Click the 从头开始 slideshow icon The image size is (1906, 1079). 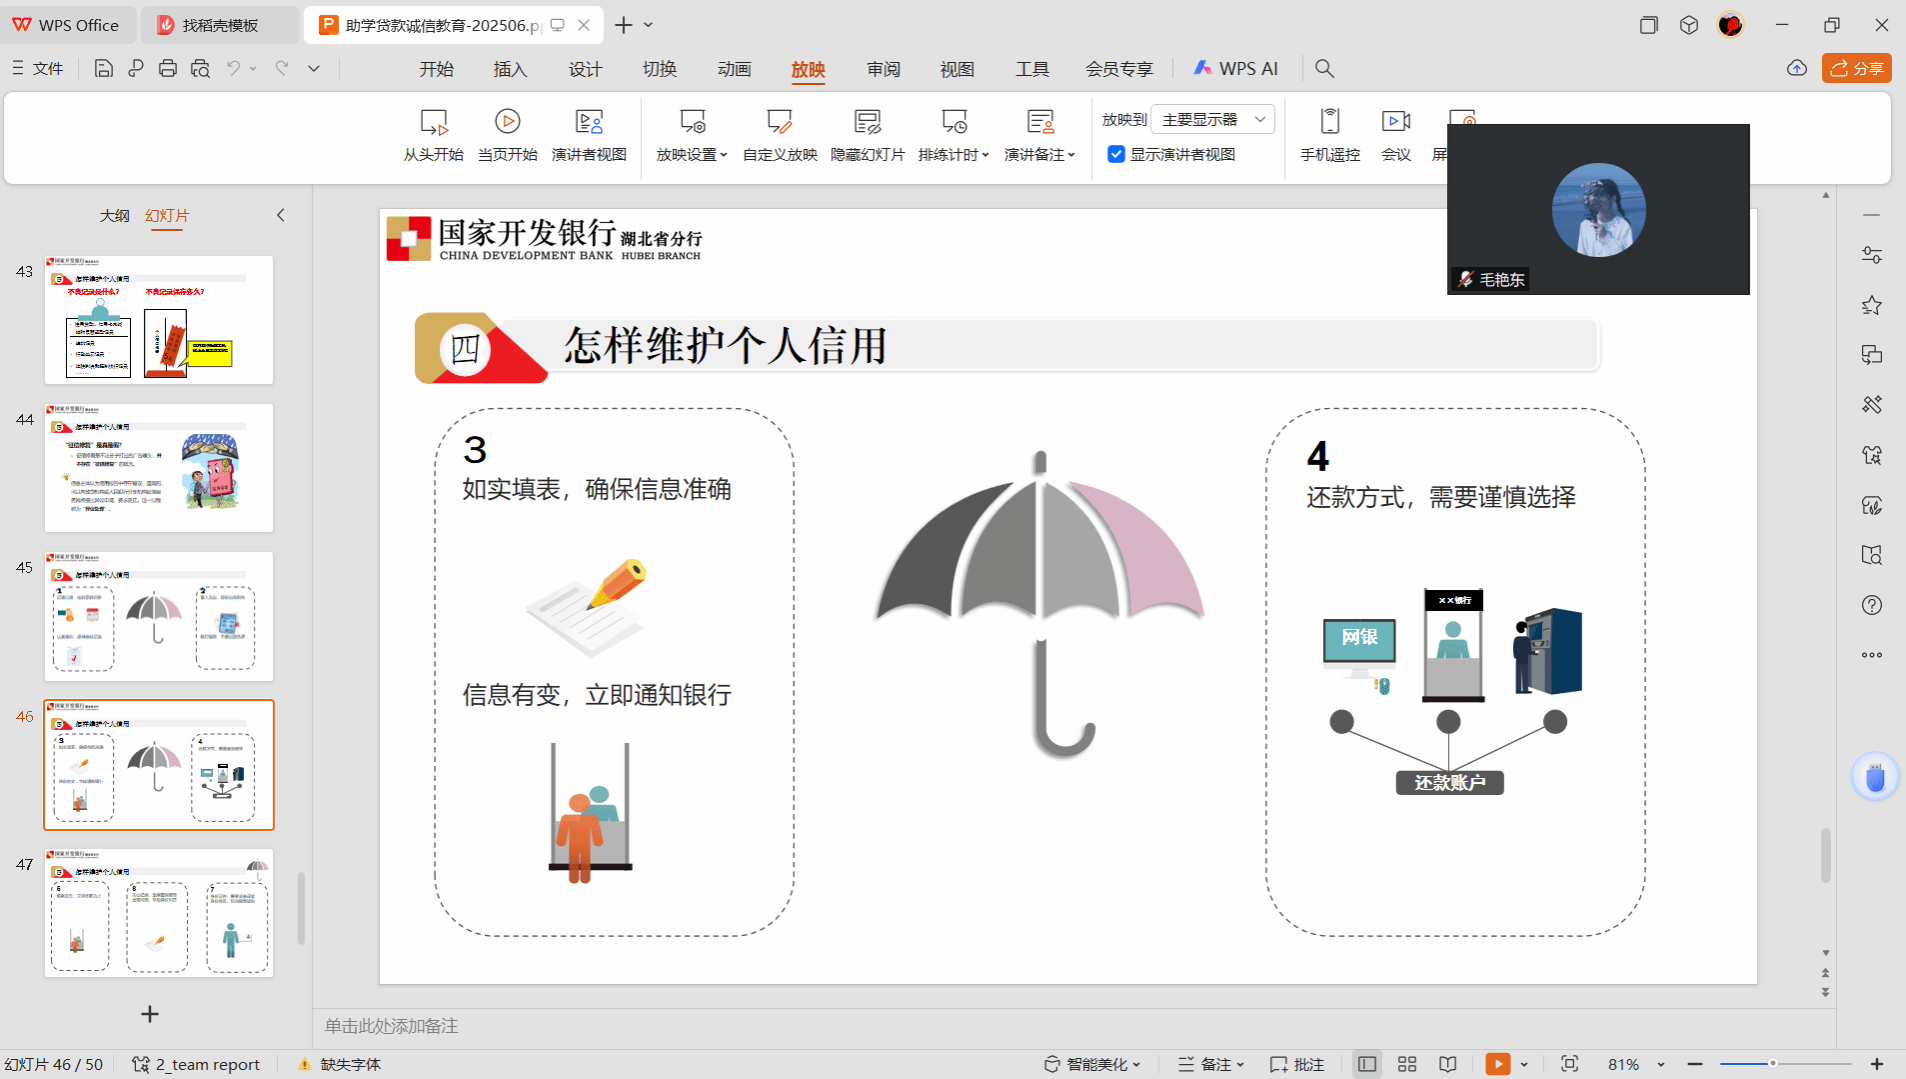(x=433, y=123)
